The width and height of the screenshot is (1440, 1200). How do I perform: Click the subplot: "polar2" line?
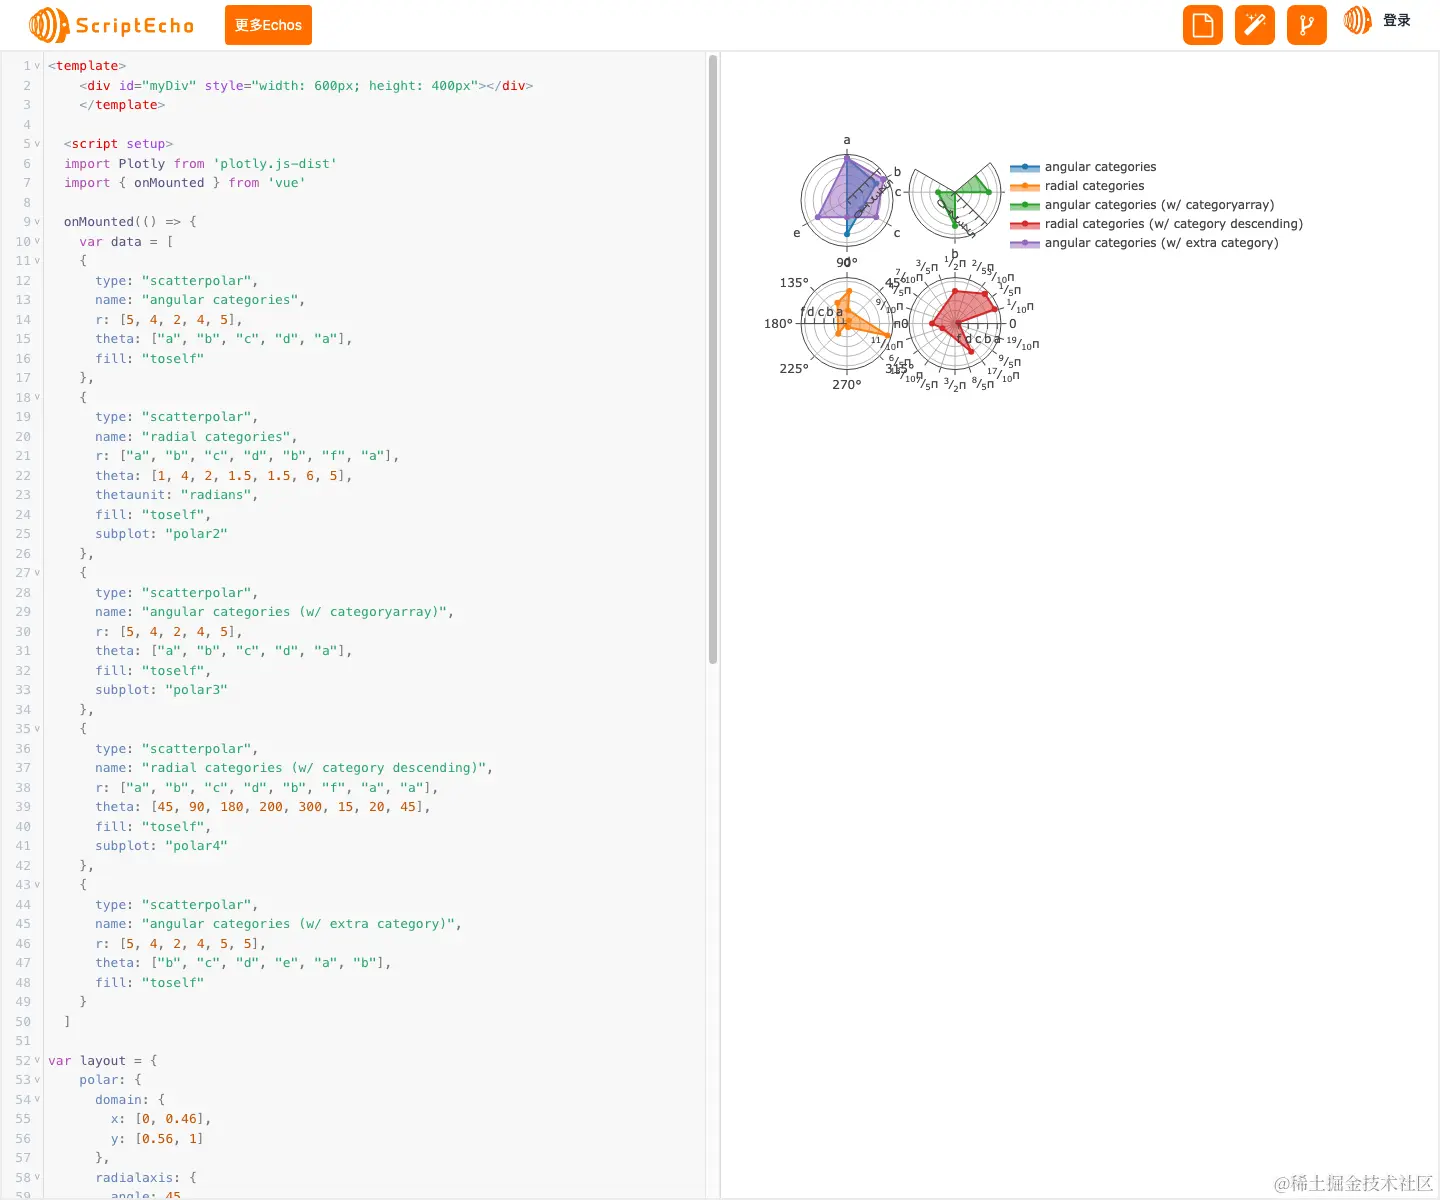[x=161, y=534]
